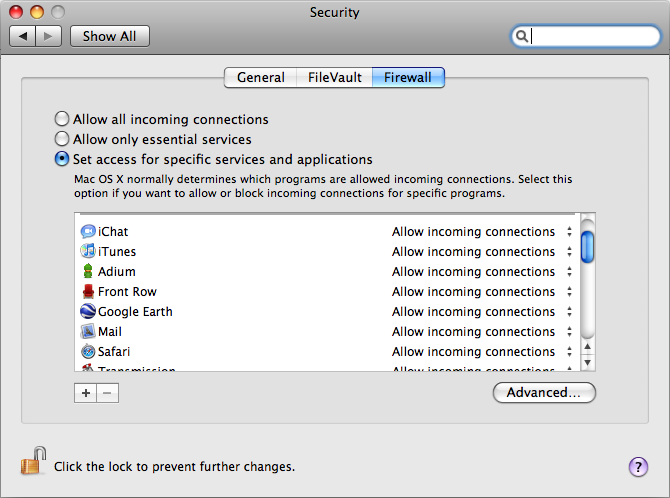Open iChat incoming connections popup menu
The image size is (670, 498).
pyautogui.click(x=482, y=232)
